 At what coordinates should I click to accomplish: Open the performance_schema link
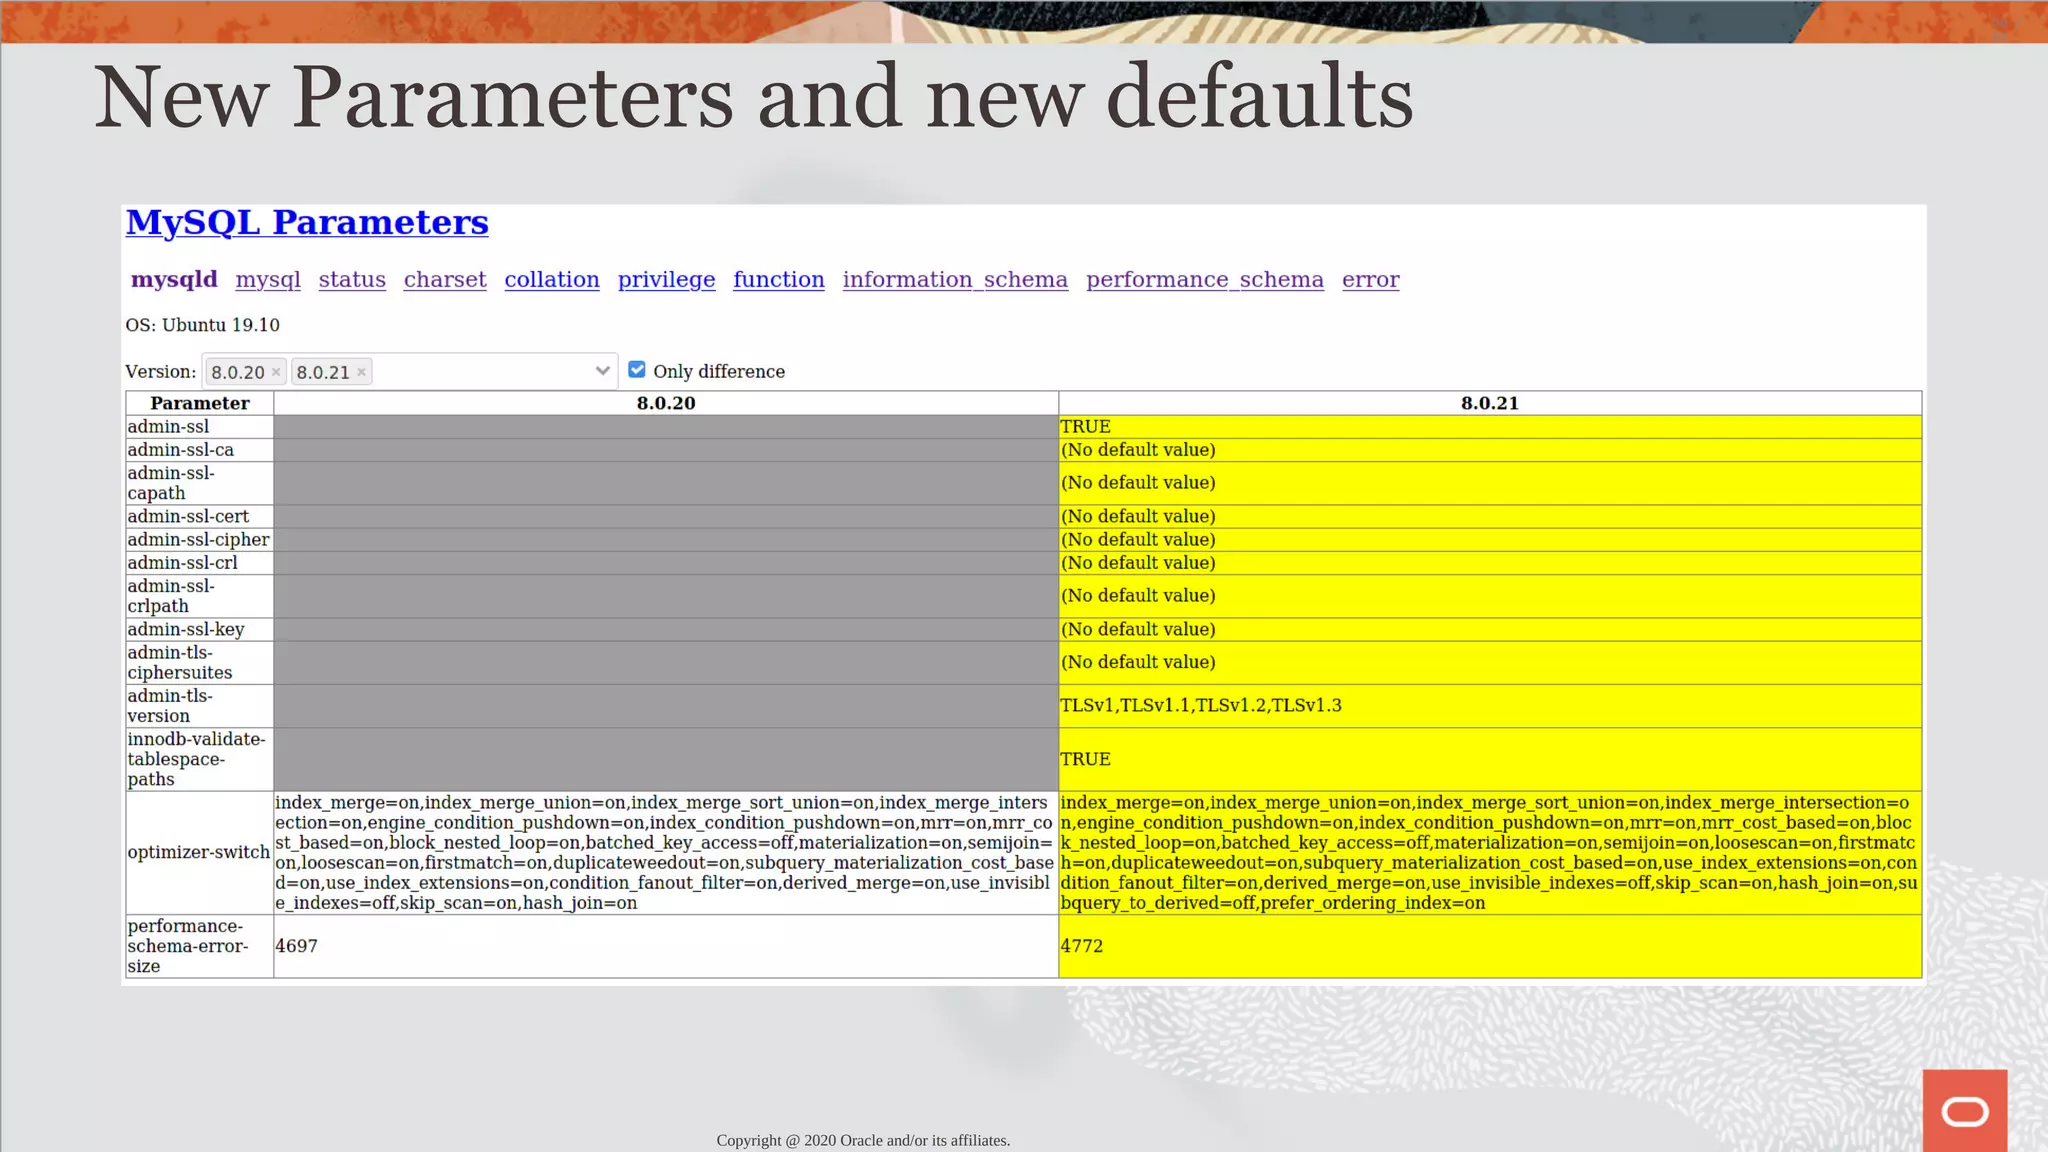coord(1205,280)
